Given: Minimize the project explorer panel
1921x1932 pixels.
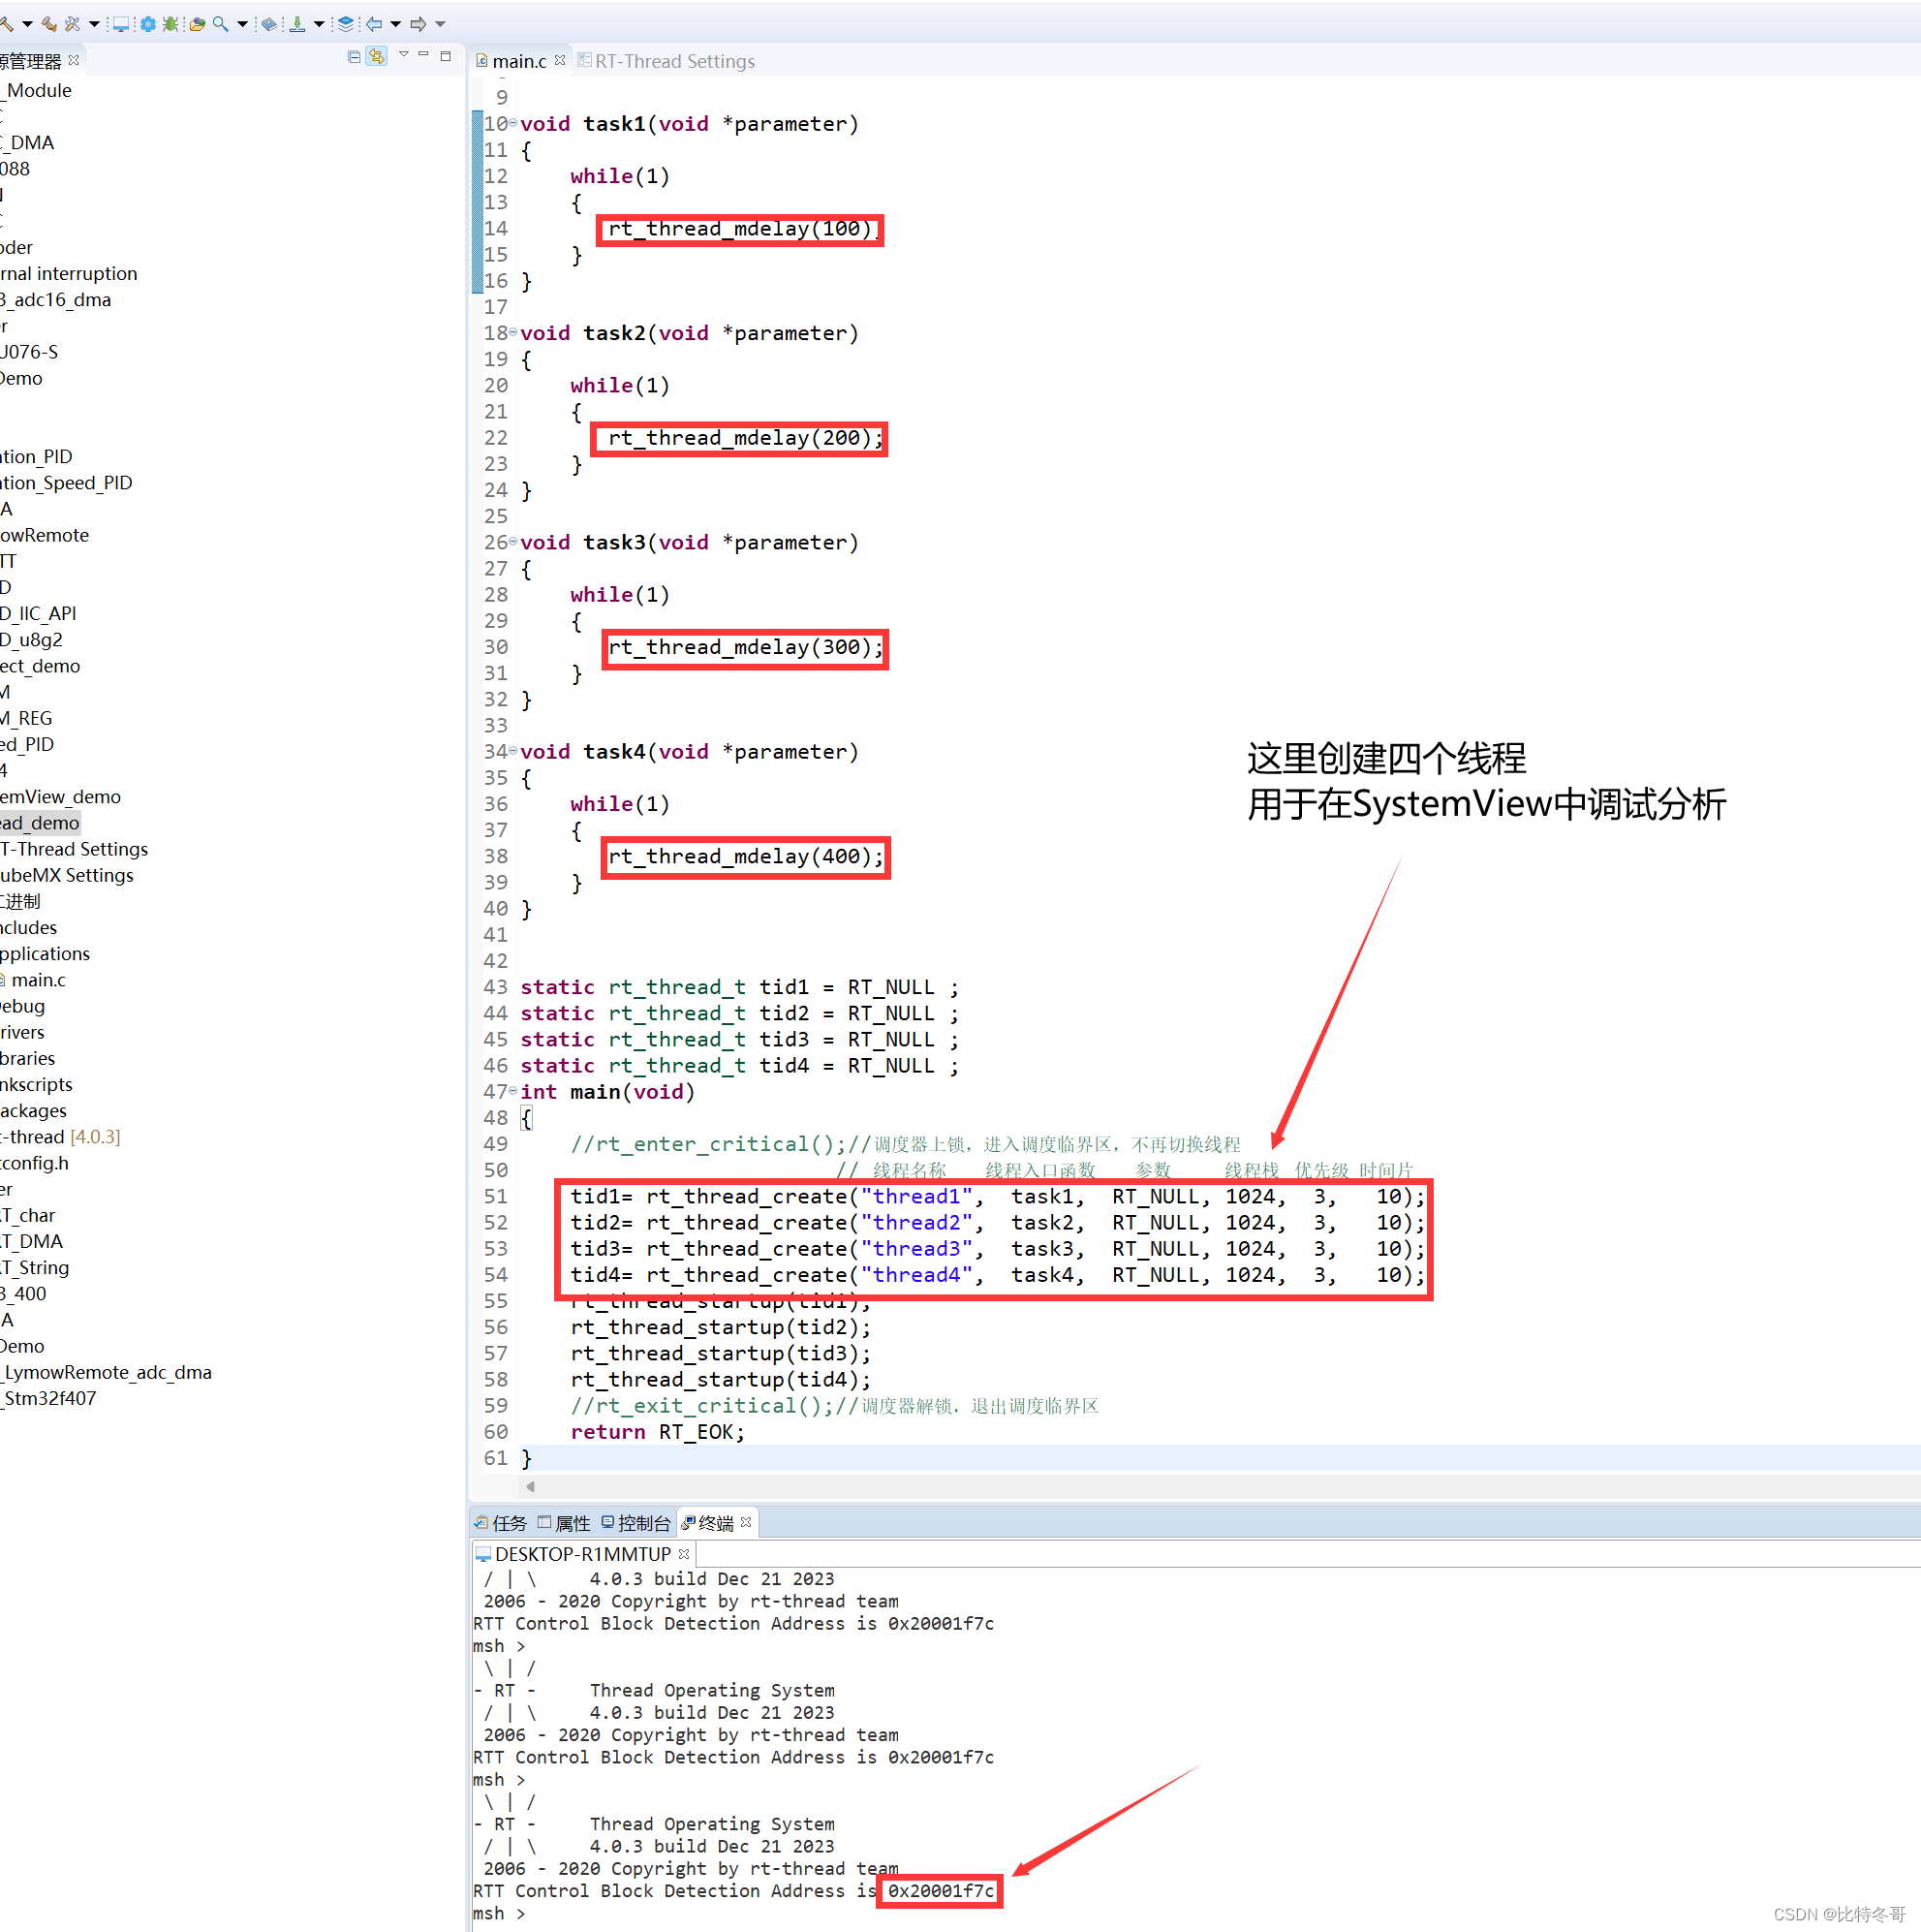Looking at the screenshot, I should pyautogui.click(x=424, y=54).
